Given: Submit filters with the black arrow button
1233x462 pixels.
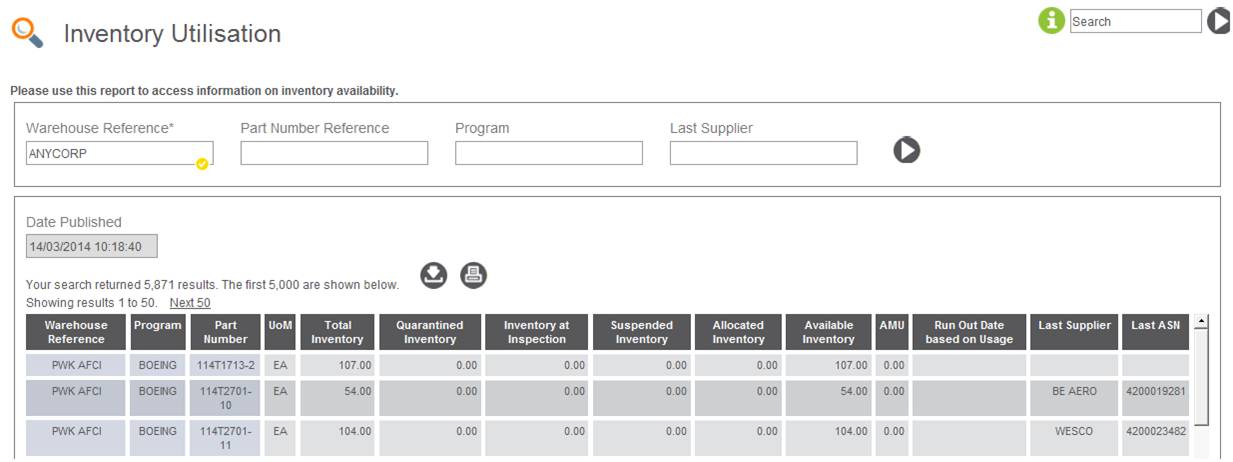Looking at the screenshot, I should coord(906,150).
